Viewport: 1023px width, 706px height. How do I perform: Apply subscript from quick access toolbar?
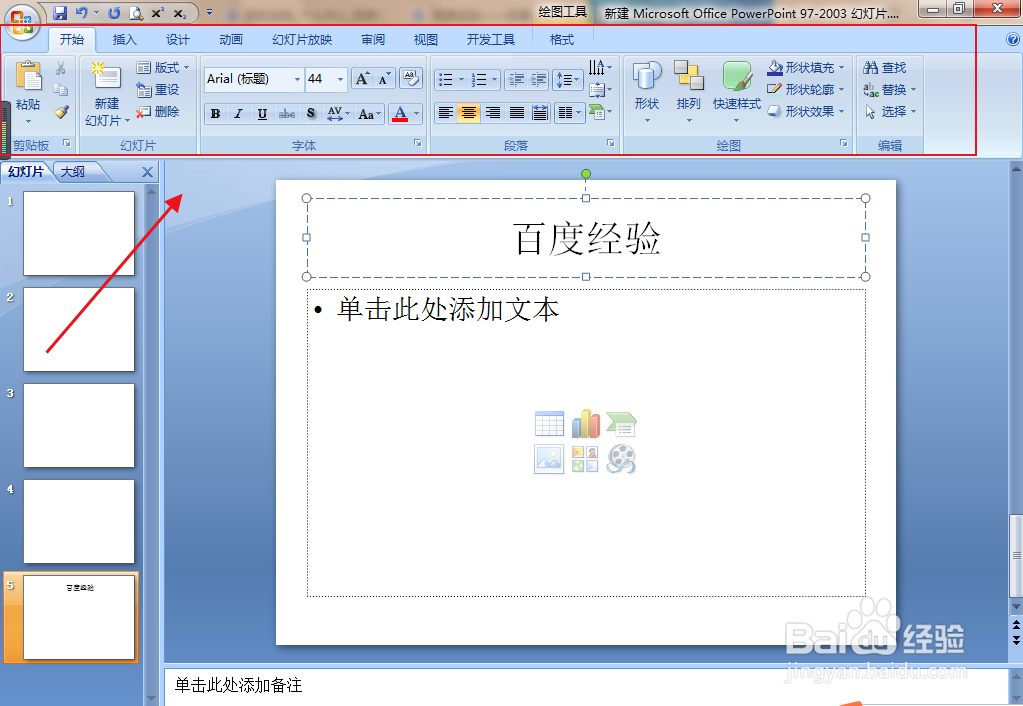pyautogui.click(x=179, y=13)
